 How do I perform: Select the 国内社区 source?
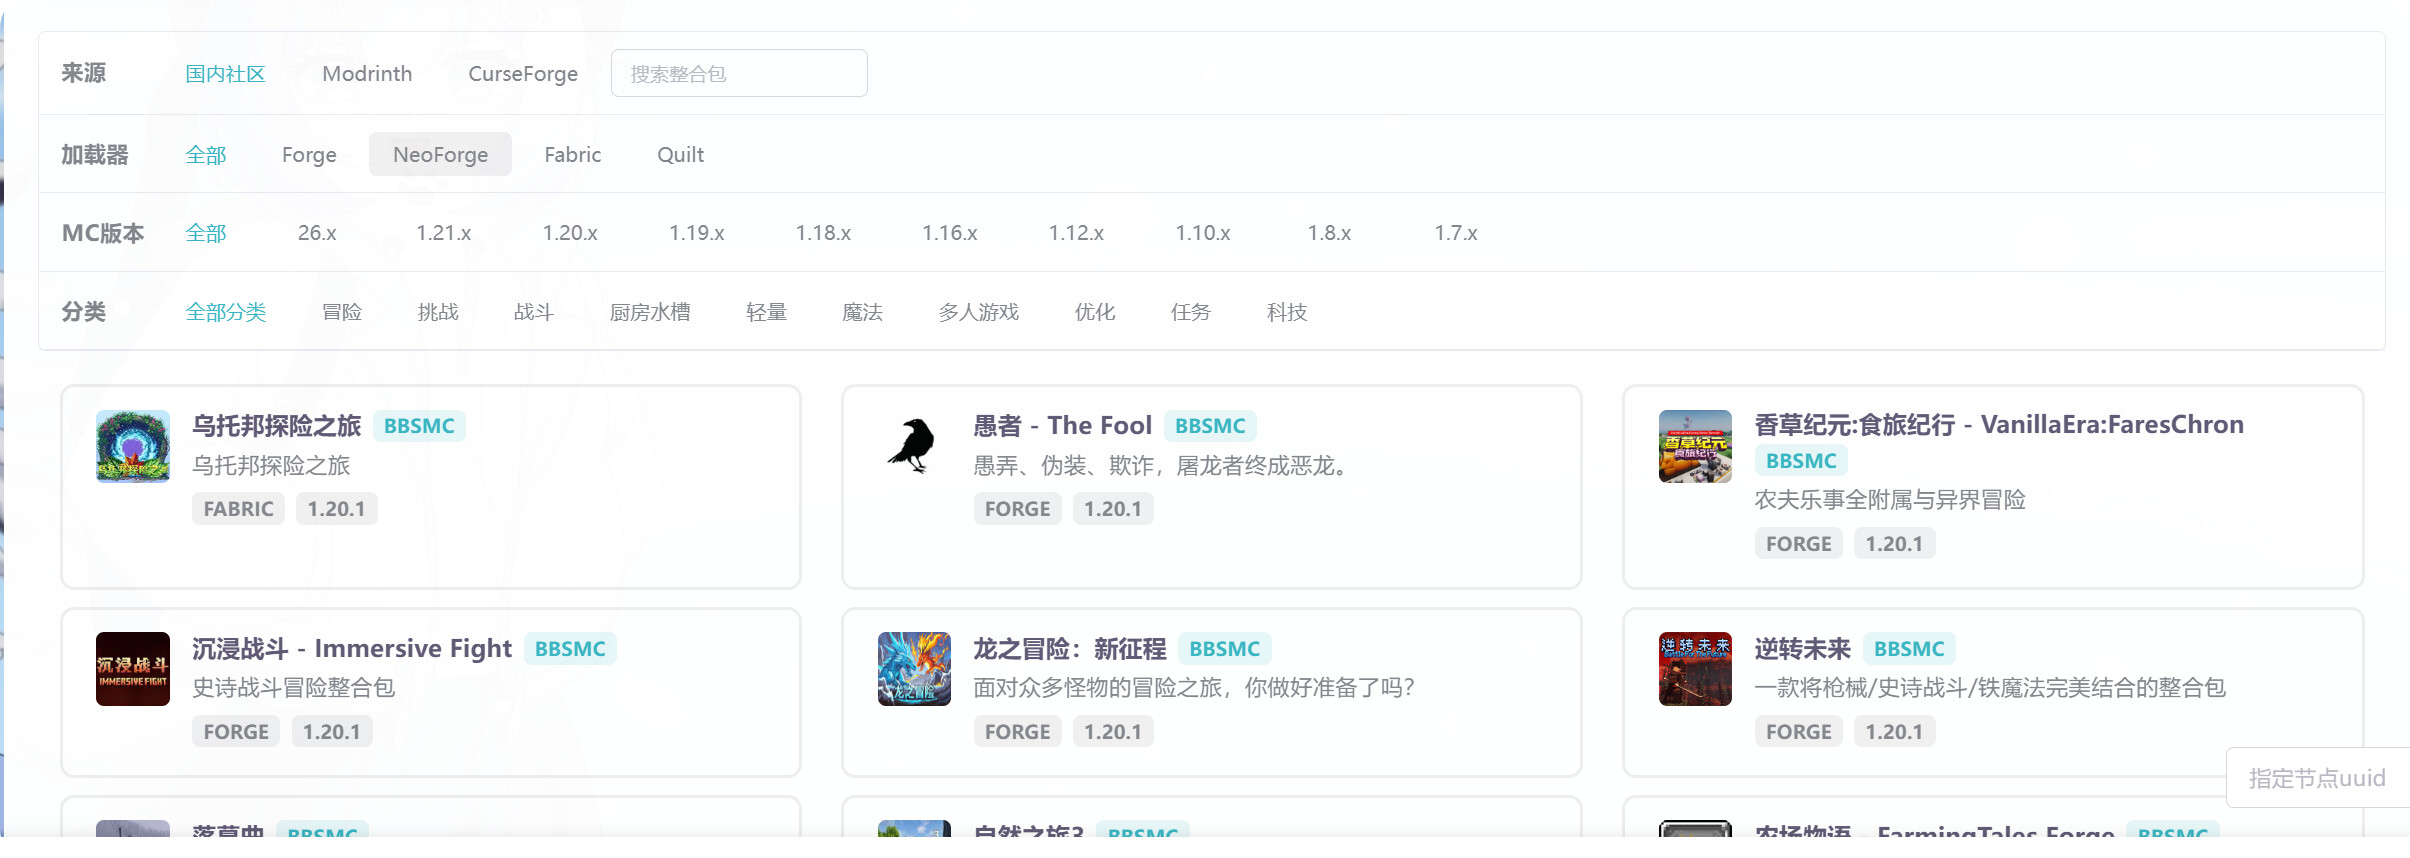[x=225, y=74]
